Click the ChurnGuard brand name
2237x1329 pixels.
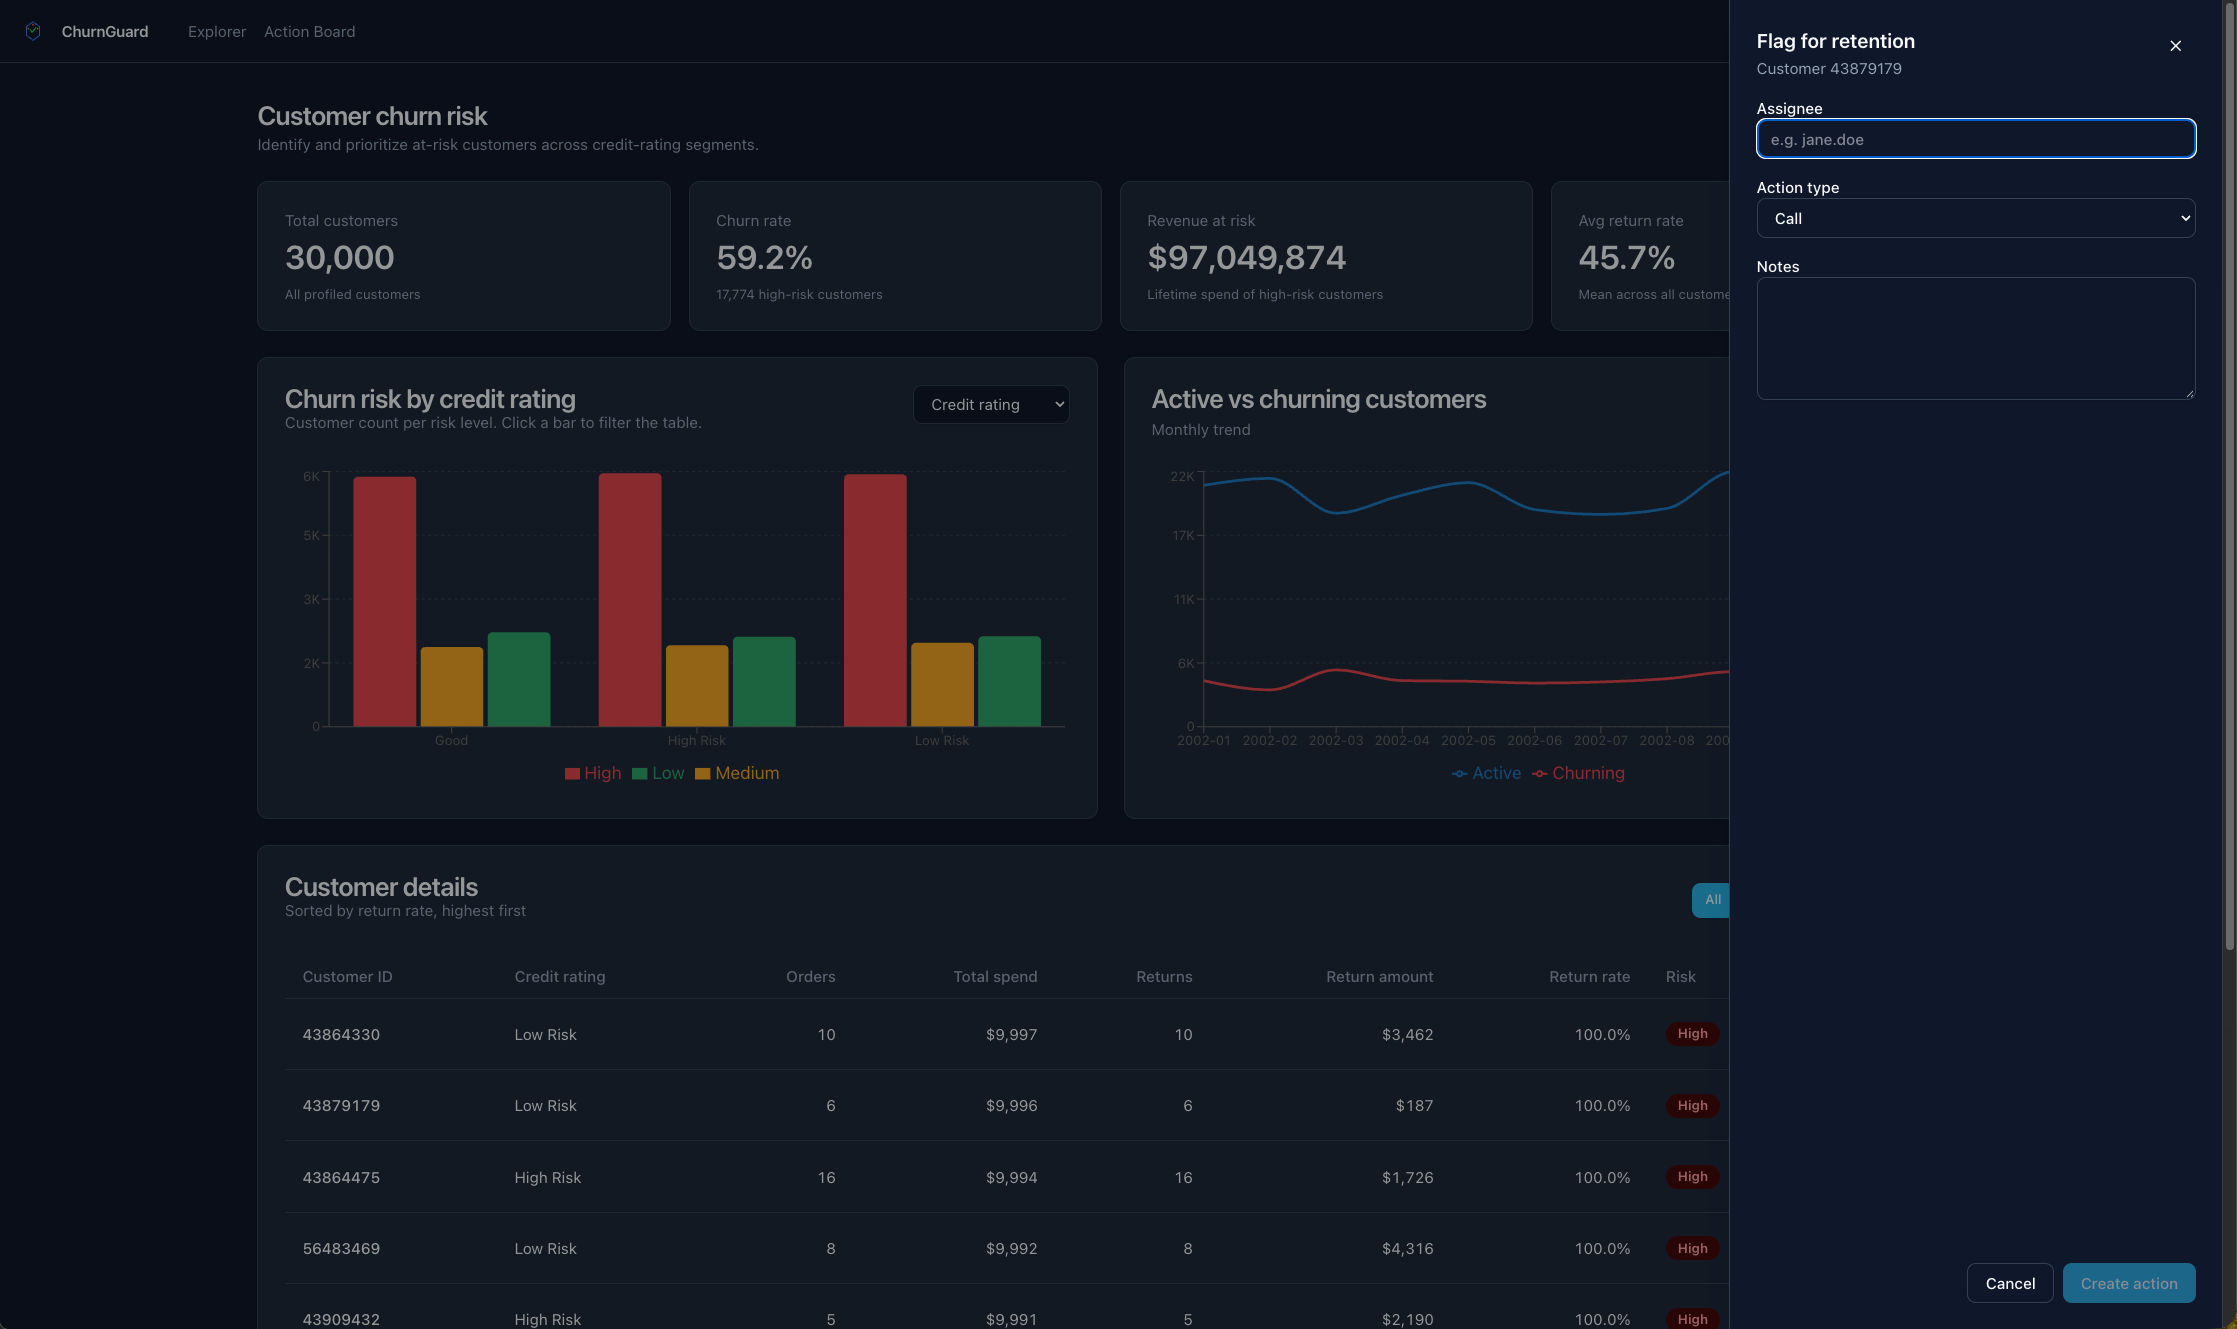(105, 32)
